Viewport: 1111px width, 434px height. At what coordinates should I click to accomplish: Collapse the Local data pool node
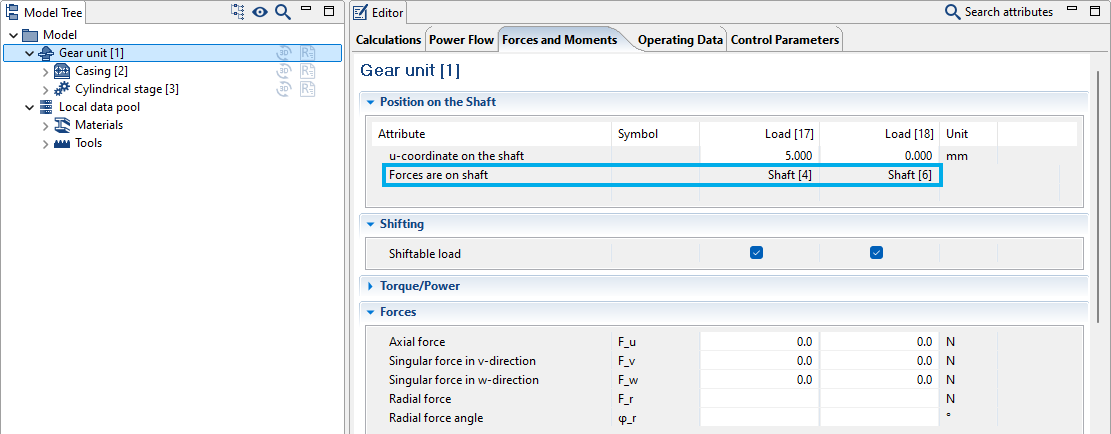tap(29, 107)
